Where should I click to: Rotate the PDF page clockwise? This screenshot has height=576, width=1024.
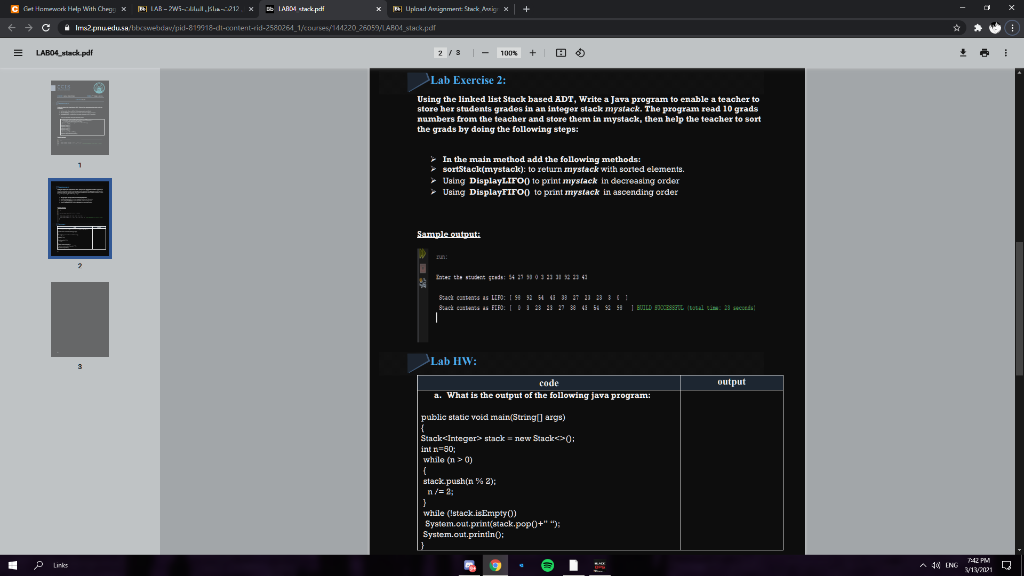tap(580, 53)
